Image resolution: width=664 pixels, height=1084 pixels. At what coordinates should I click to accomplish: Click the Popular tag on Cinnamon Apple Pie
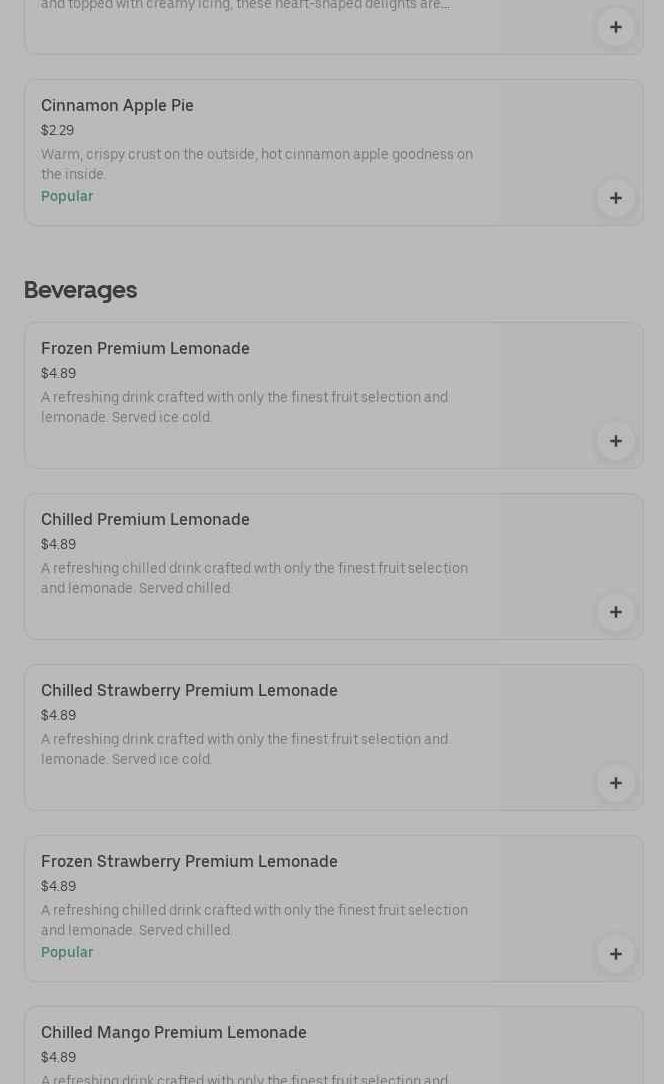[67, 196]
